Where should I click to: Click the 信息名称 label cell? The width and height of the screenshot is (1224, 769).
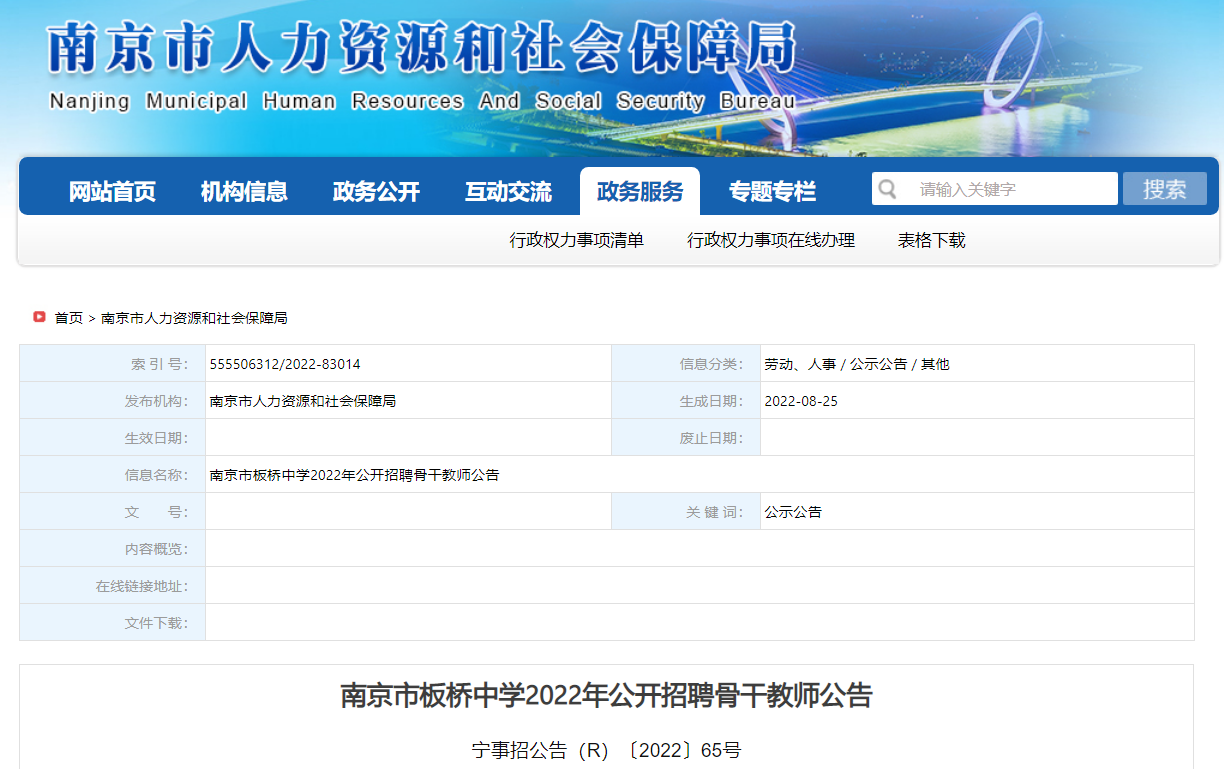[112, 475]
